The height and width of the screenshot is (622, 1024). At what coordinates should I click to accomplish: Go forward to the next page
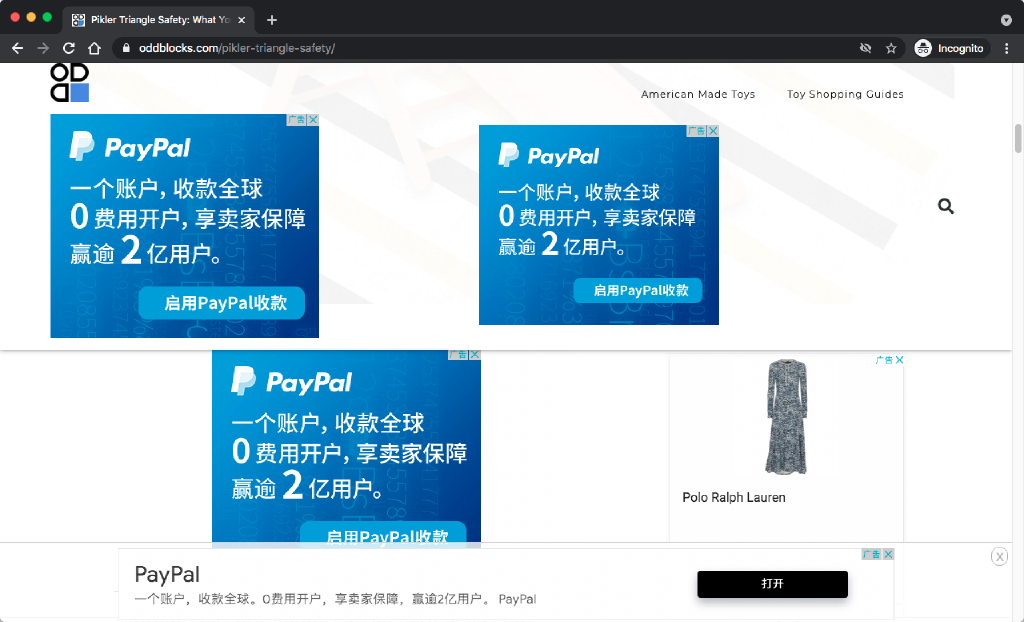[43, 48]
